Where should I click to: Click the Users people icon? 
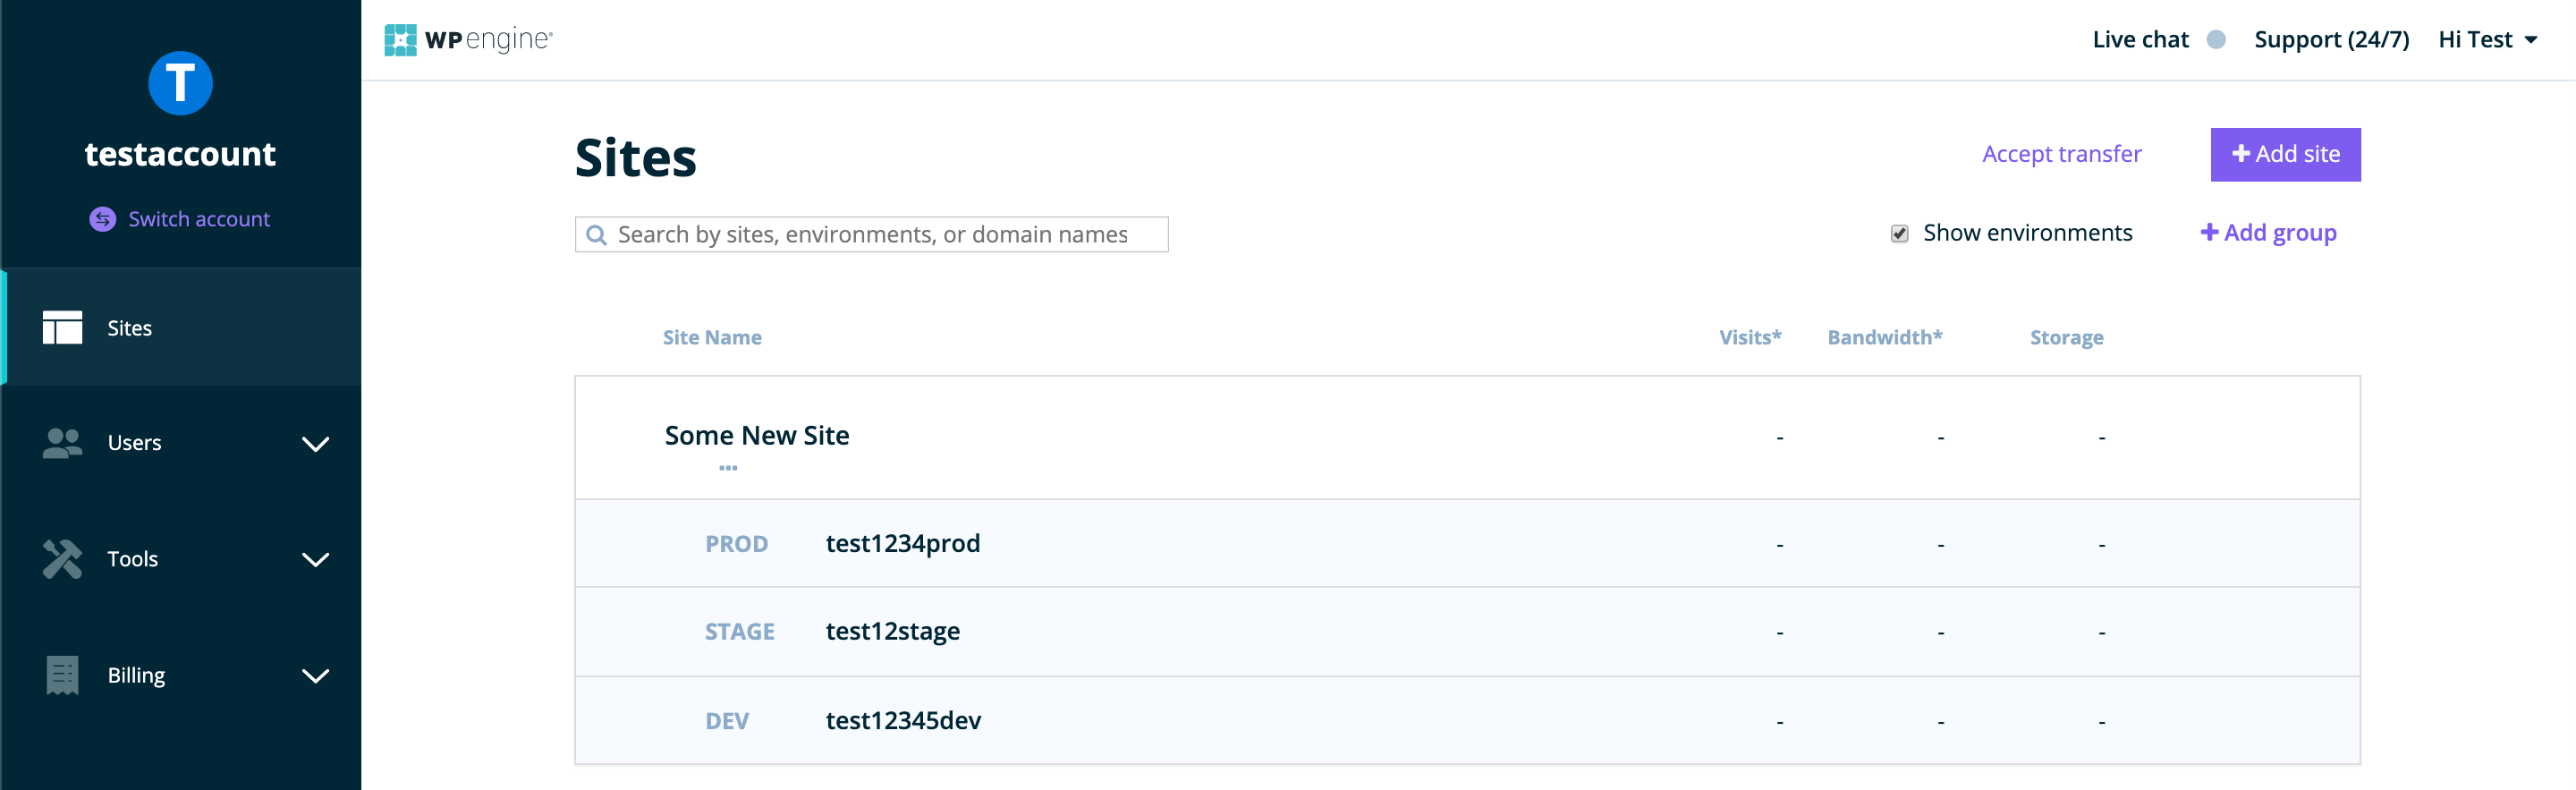point(62,443)
